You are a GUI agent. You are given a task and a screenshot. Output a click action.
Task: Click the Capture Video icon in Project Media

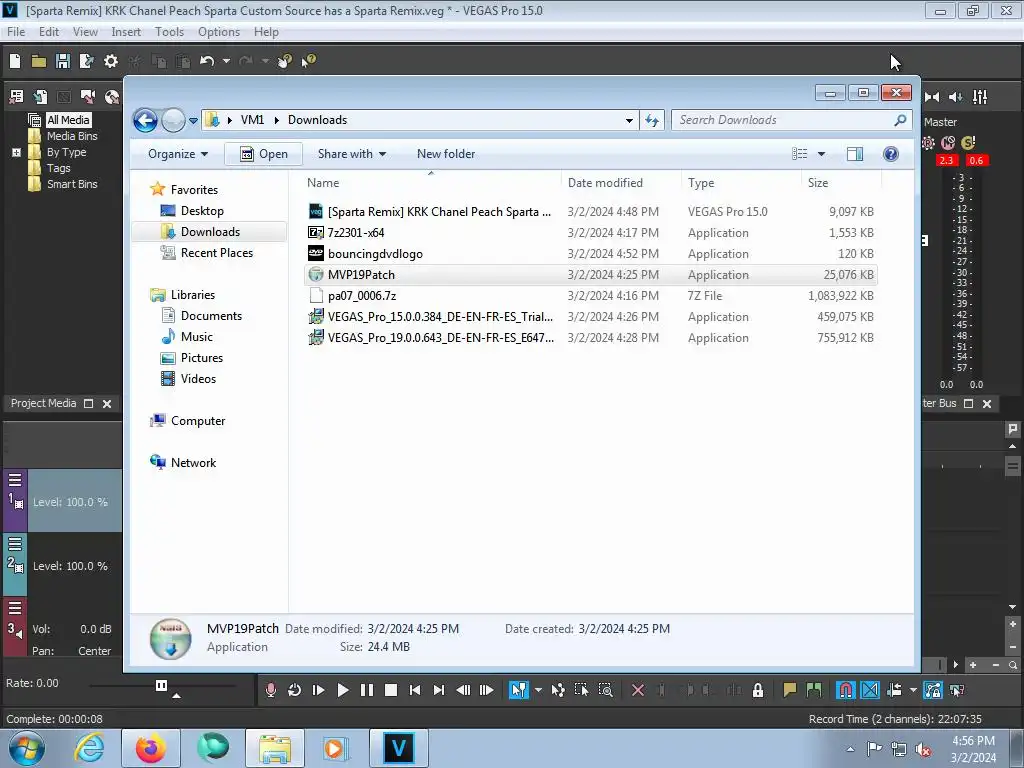tap(88, 97)
